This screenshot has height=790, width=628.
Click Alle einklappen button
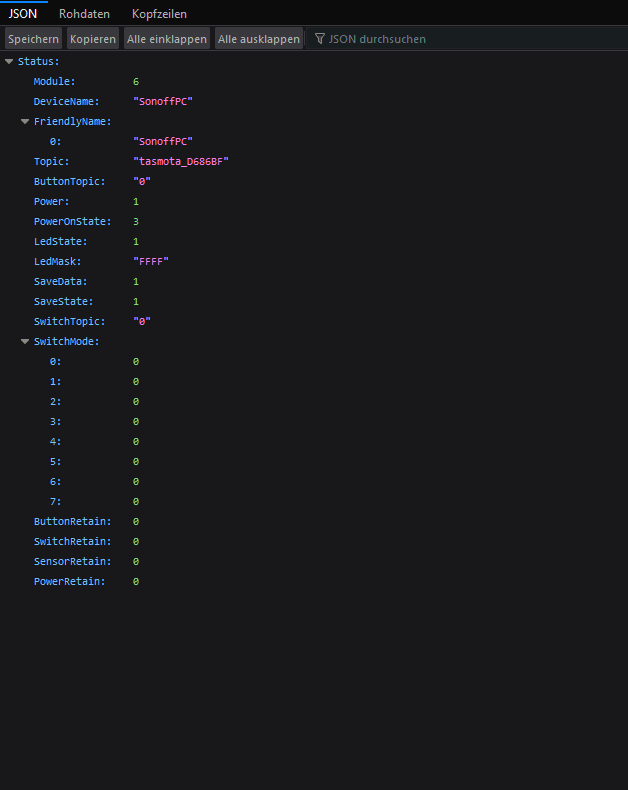coord(167,39)
